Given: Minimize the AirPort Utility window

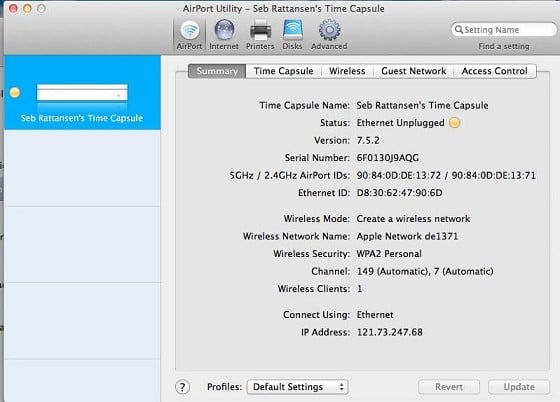Looking at the screenshot, I should pyautogui.click(x=27, y=8).
